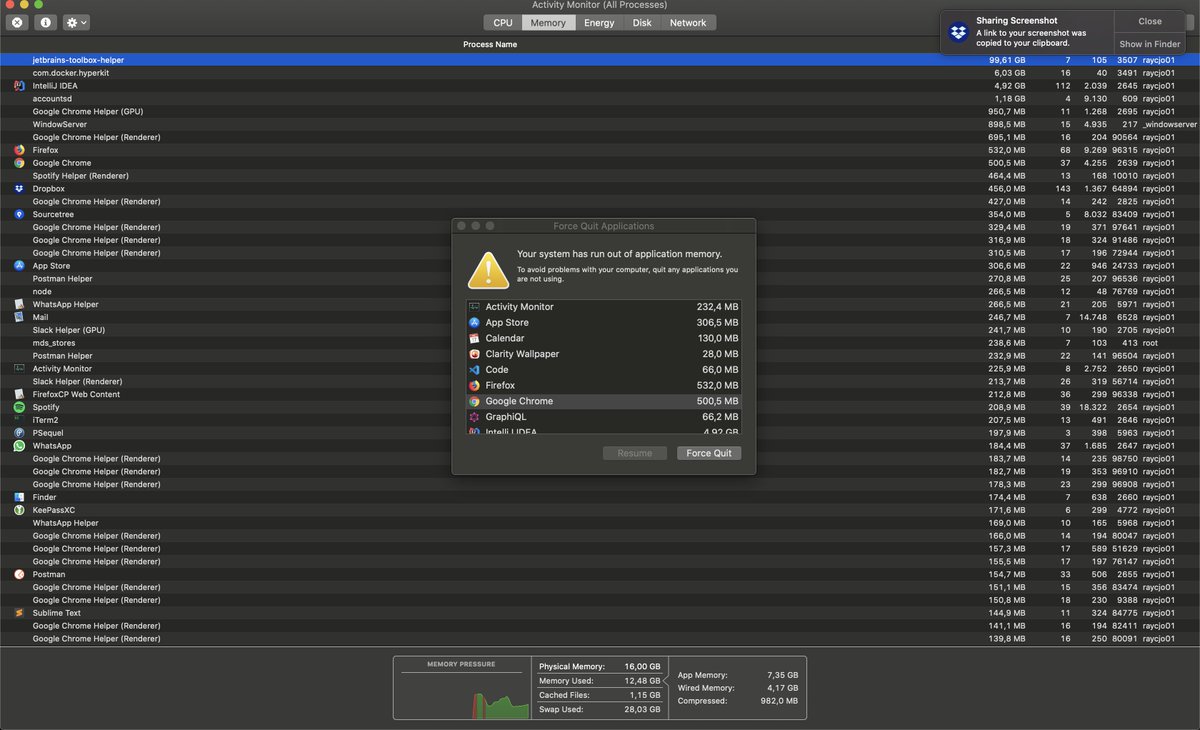The height and width of the screenshot is (730, 1200).
Task: Click the Activity Monitor icon in Force Quit dialog
Action: point(475,307)
